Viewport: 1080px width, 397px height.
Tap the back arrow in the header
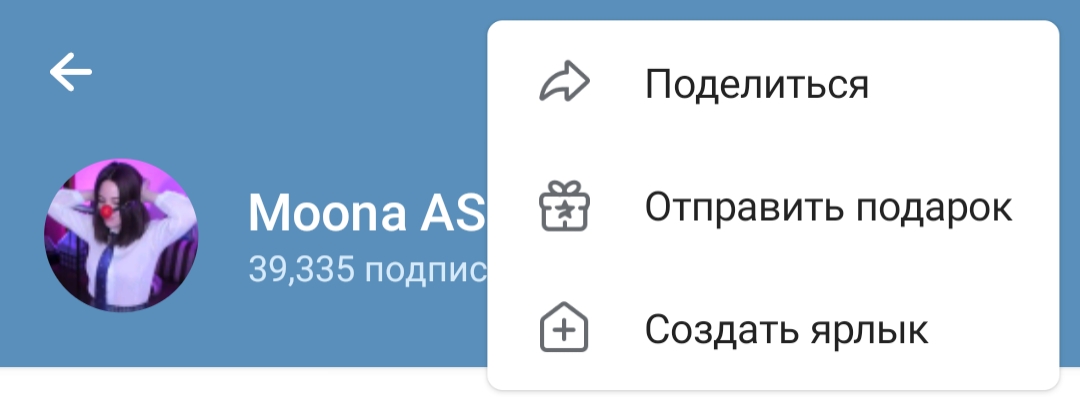[70, 72]
